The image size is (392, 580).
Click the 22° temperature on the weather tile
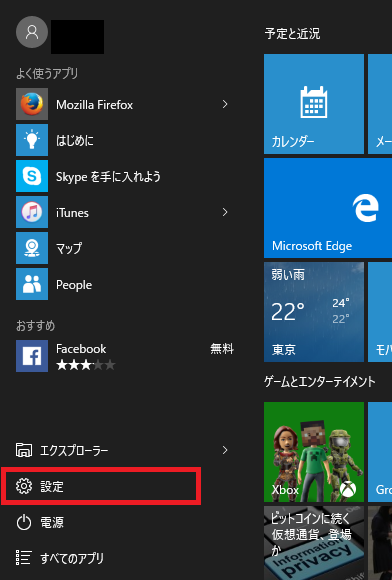click(x=288, y=311)
